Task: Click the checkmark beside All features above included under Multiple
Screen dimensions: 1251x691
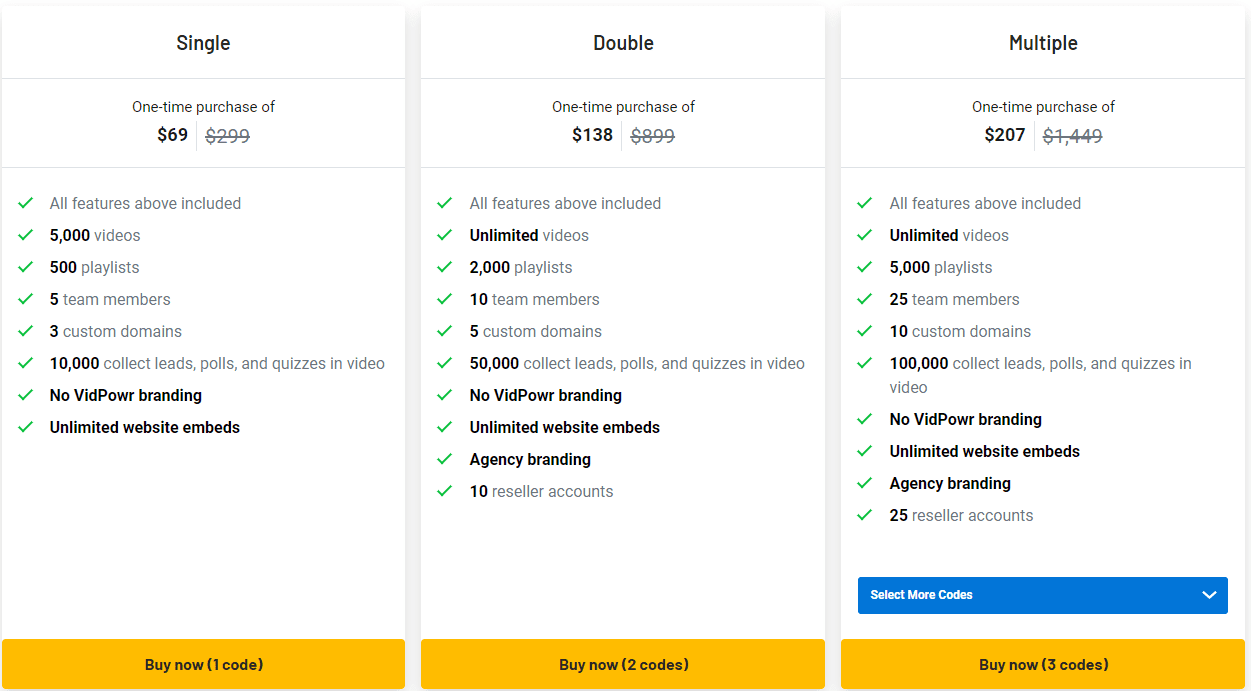Action: (x=866, y=203)
